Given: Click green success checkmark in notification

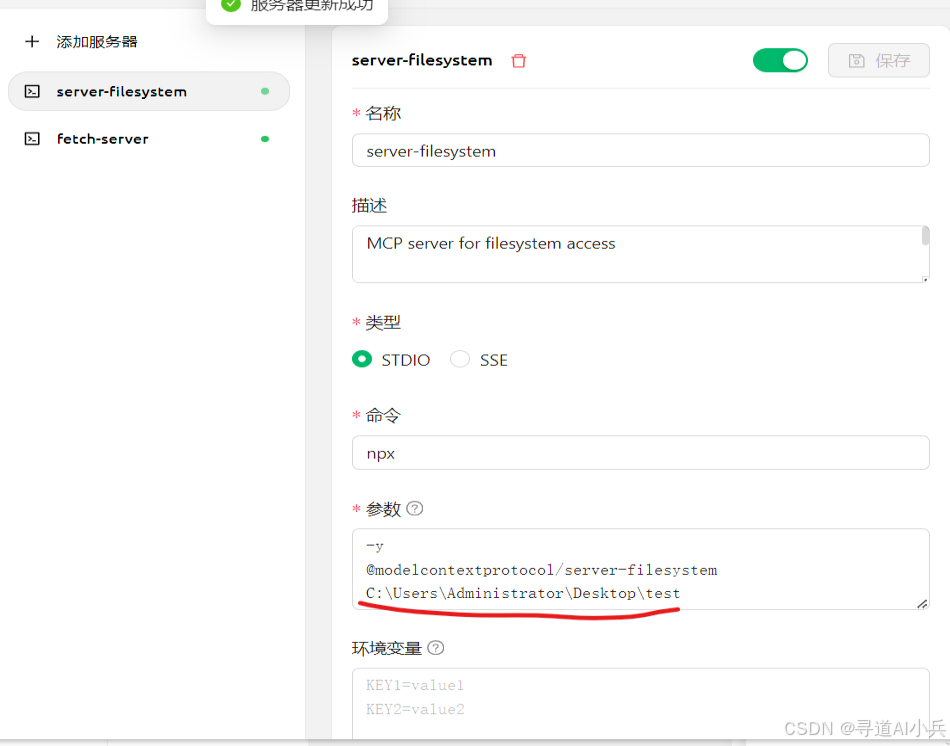Looking at the screenshot, I should pos(231,5).
